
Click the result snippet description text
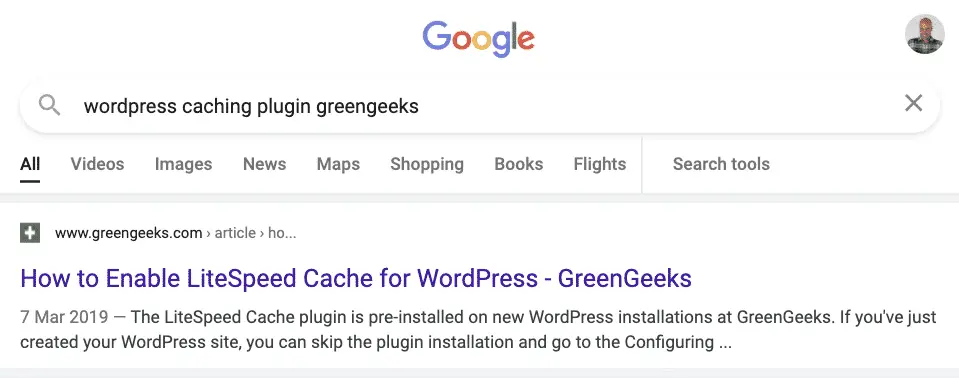click(x=478, y=330)
